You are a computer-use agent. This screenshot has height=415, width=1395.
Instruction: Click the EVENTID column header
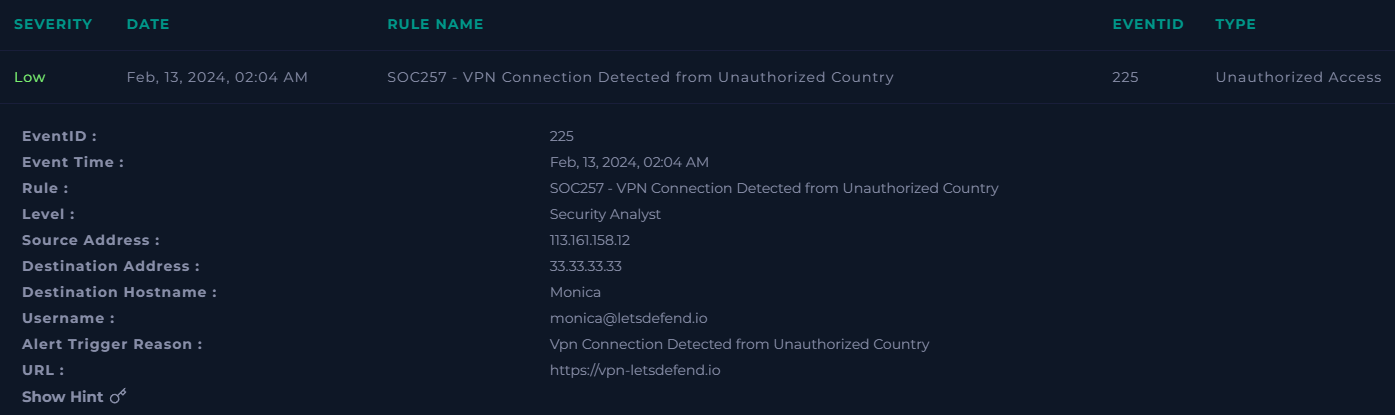[1148, 24]
